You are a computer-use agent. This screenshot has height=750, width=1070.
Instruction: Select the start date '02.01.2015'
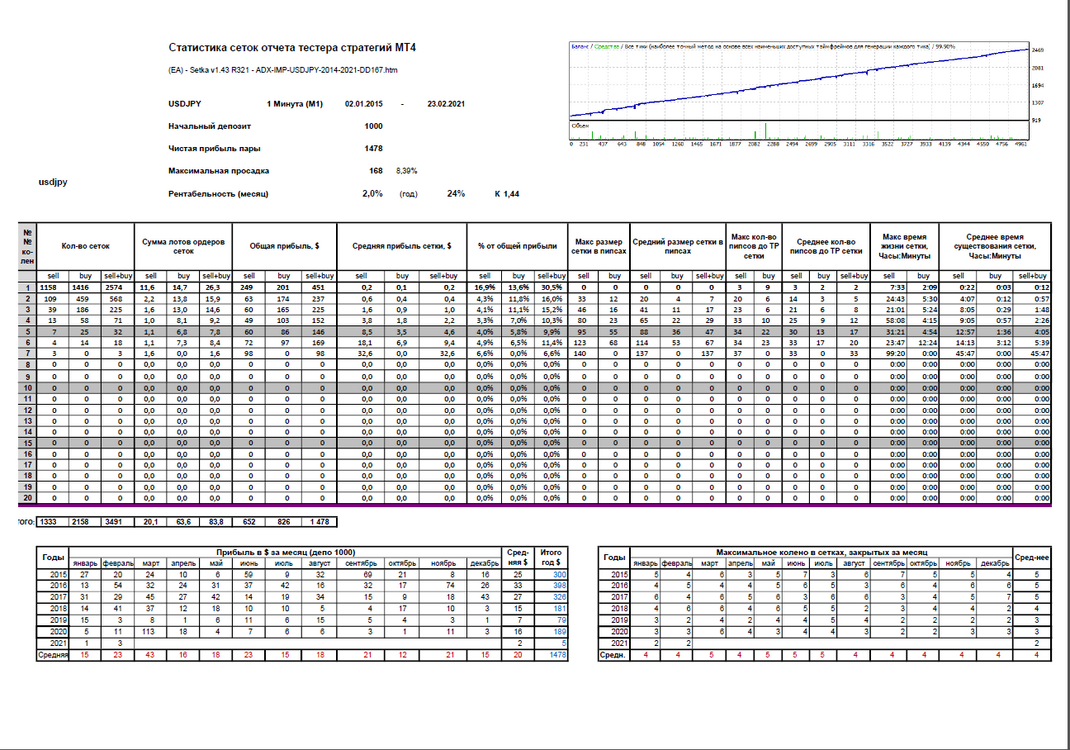364,104
